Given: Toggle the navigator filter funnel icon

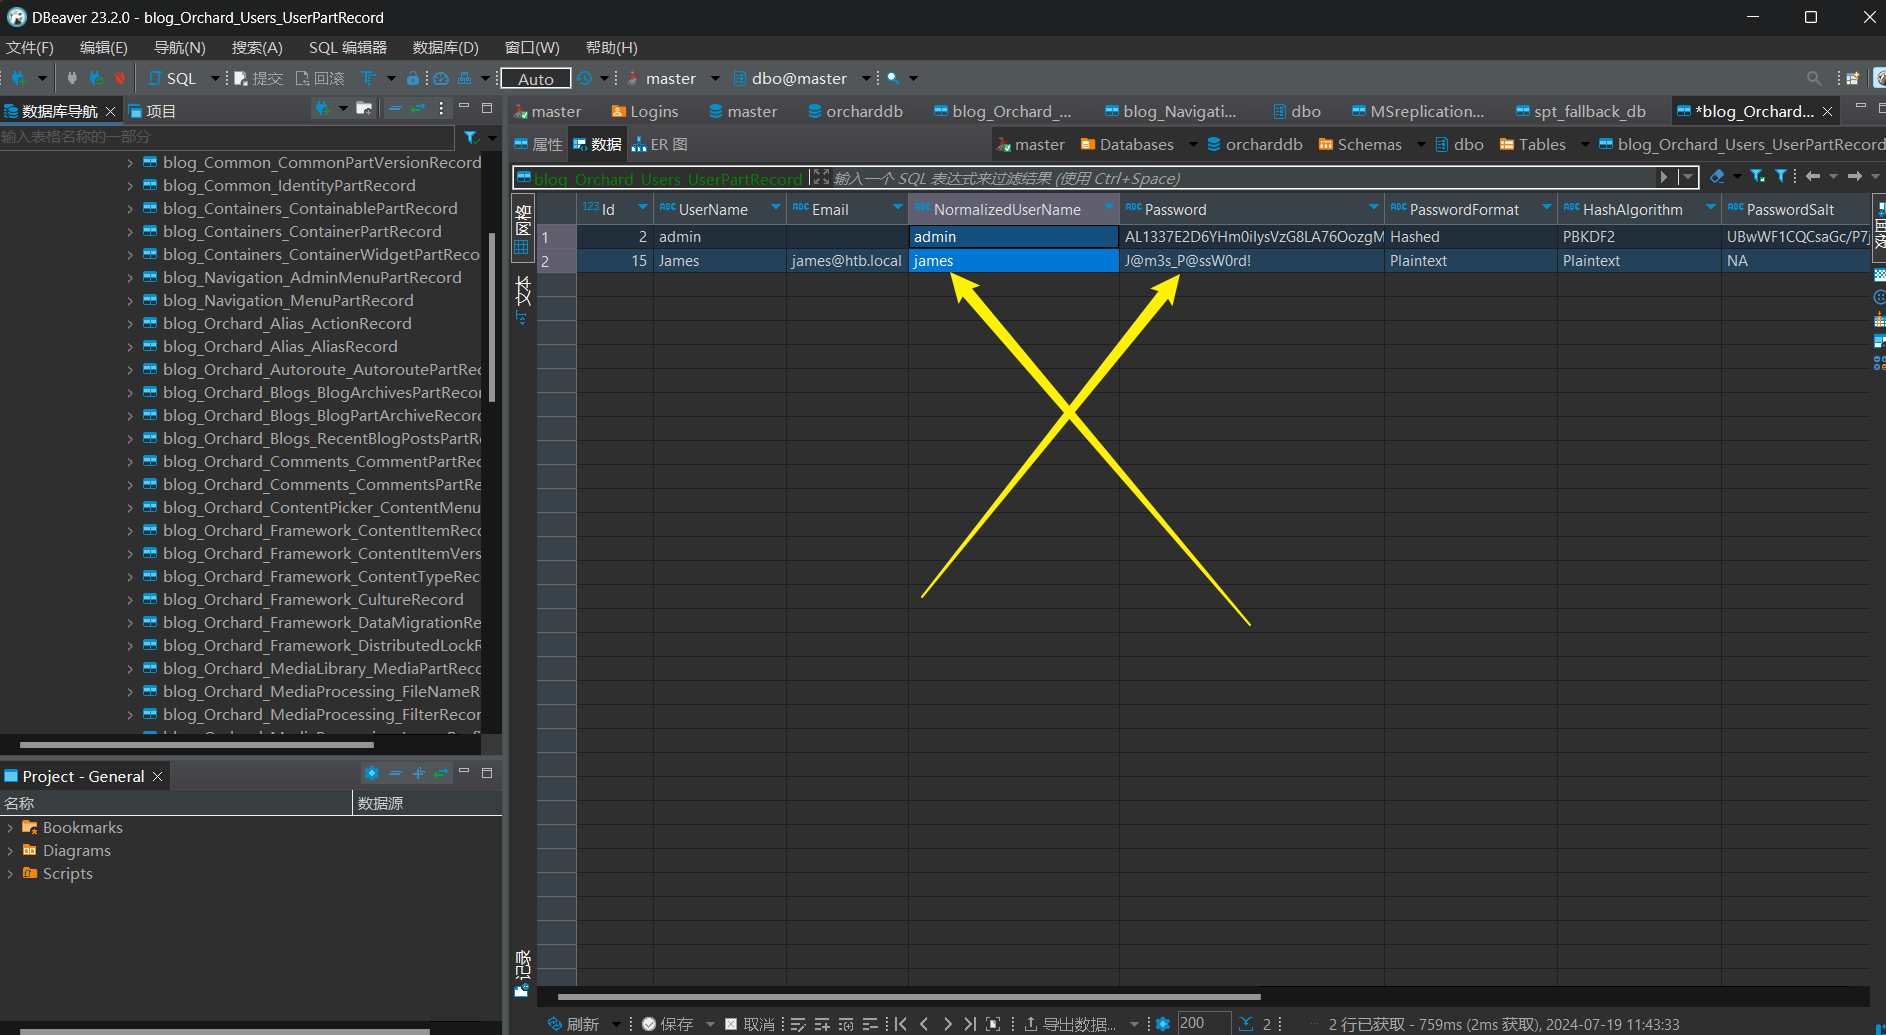Looking at the screenshot, I should [x=471, y=137].
